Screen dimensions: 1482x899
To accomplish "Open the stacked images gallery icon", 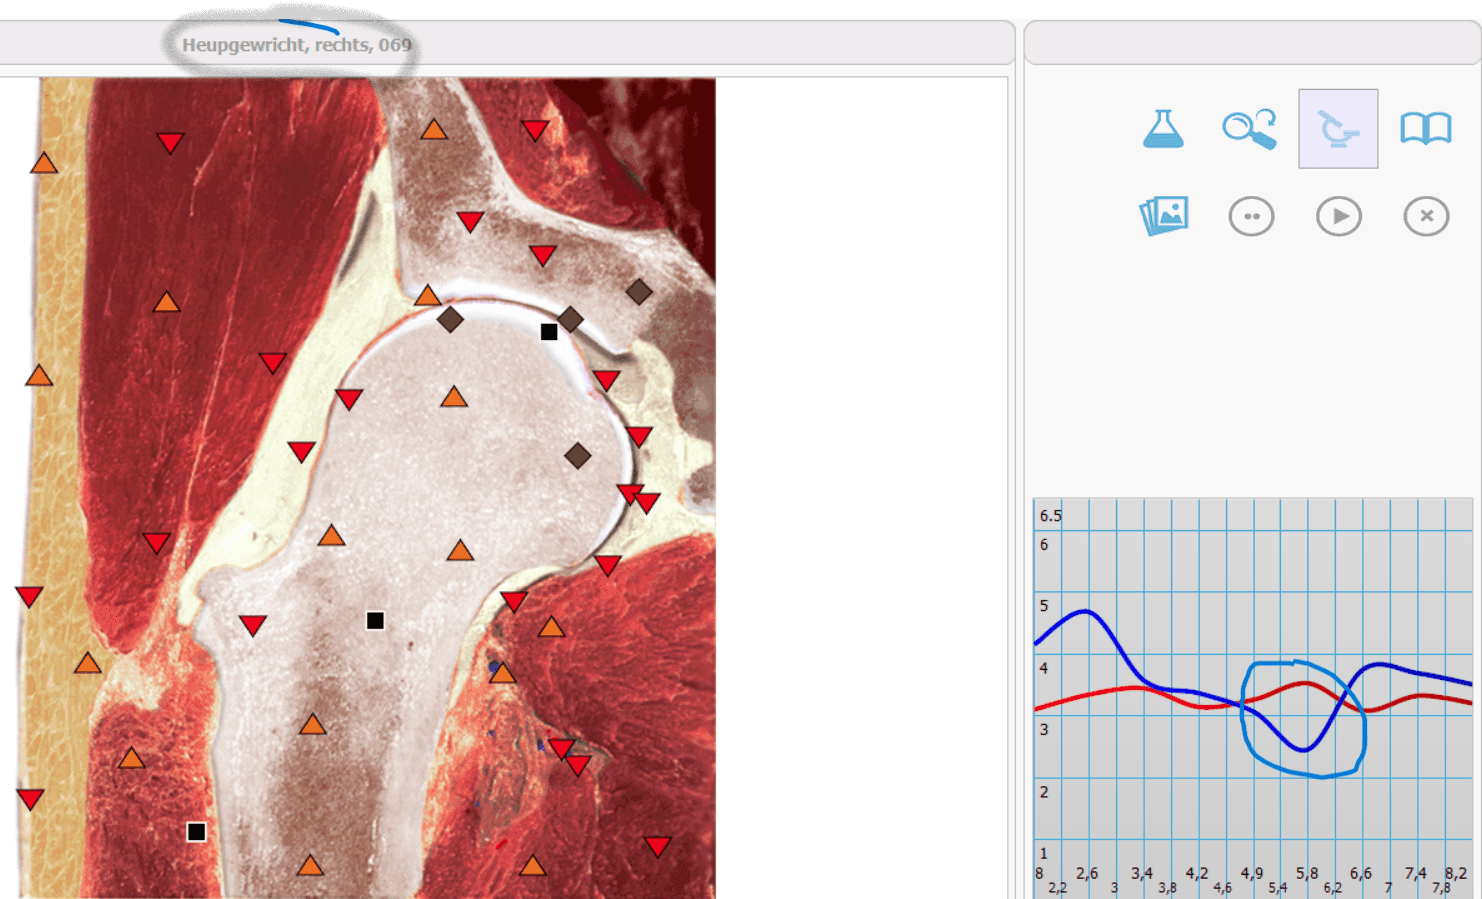I will coord(1164,216).
